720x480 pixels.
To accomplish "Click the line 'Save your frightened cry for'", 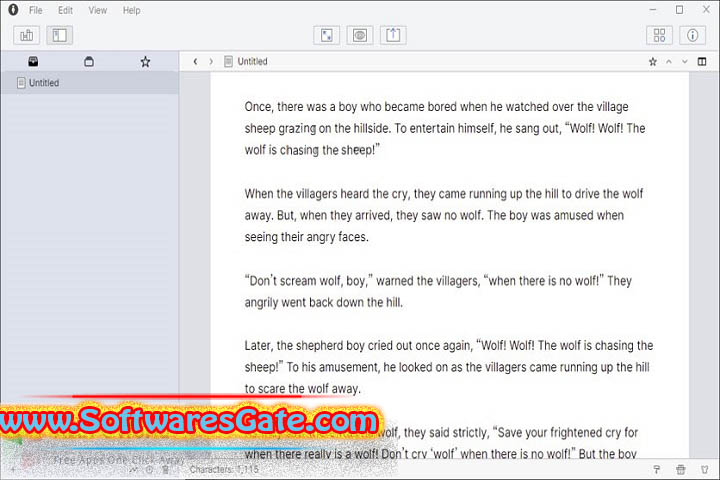I will tap(568, 432).
